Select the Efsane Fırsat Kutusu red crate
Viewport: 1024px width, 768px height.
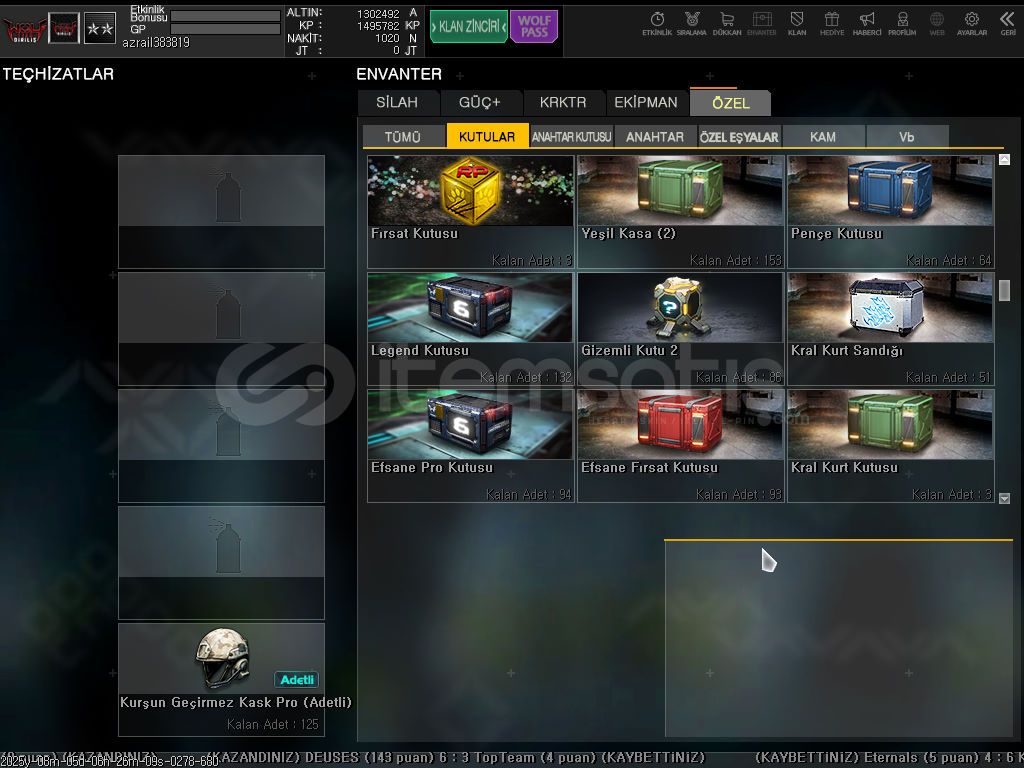coord(680,446)
